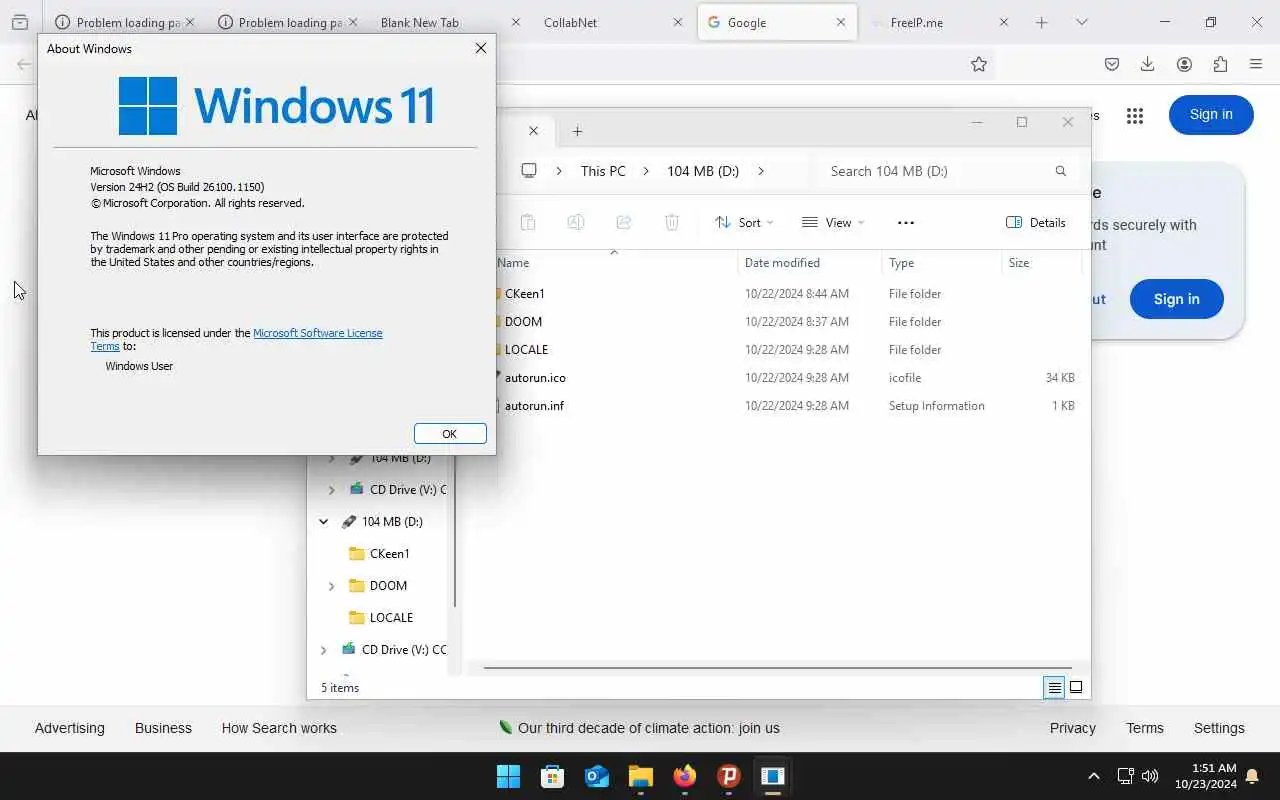The width and height of the screenshot is (1280, 800).
Task: Switch to details list view in status bar
Action: (x=1054, y=687)
